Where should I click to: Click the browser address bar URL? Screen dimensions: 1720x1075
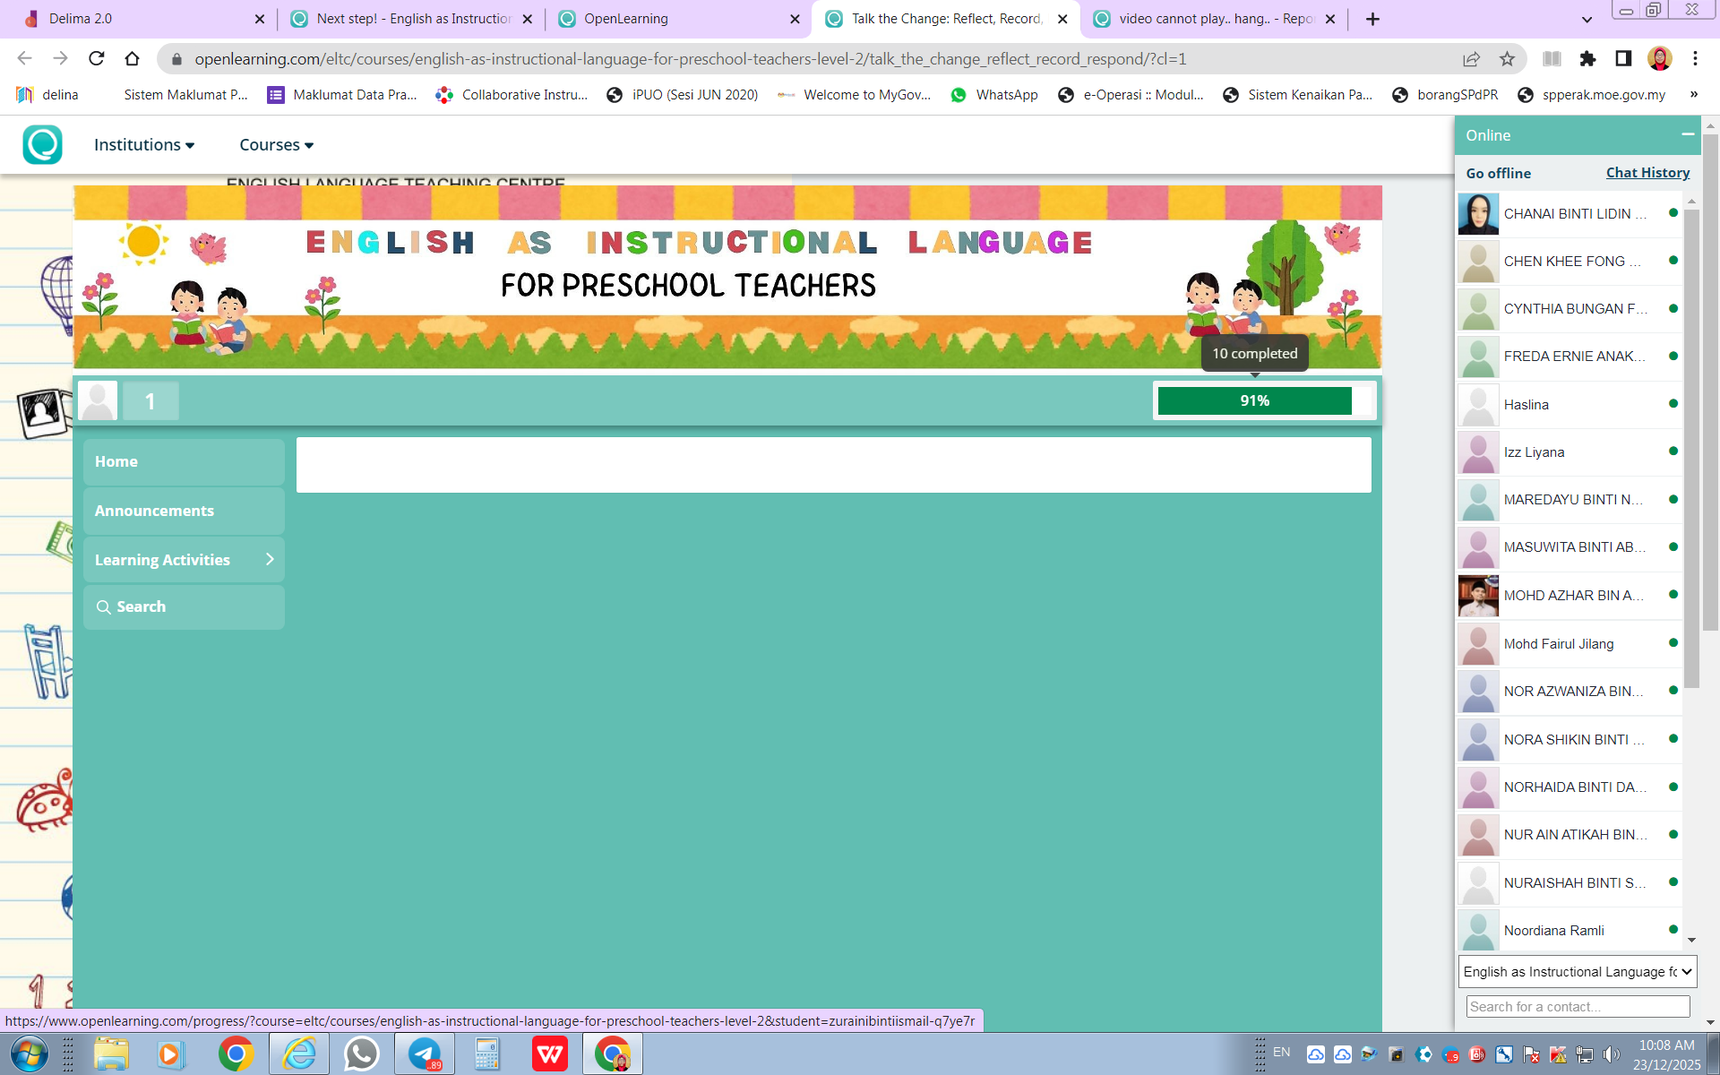click(x=690, y=59)
